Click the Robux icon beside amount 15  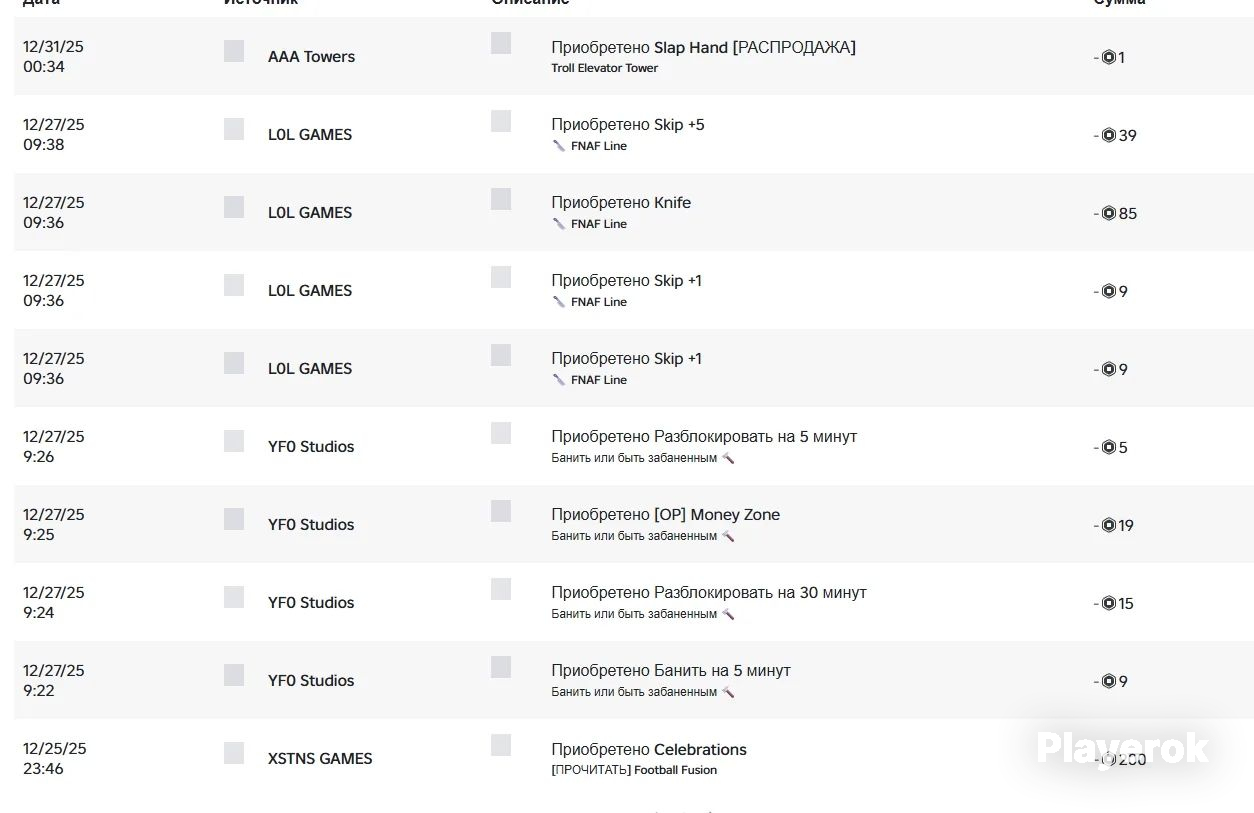pos(1108,603)
